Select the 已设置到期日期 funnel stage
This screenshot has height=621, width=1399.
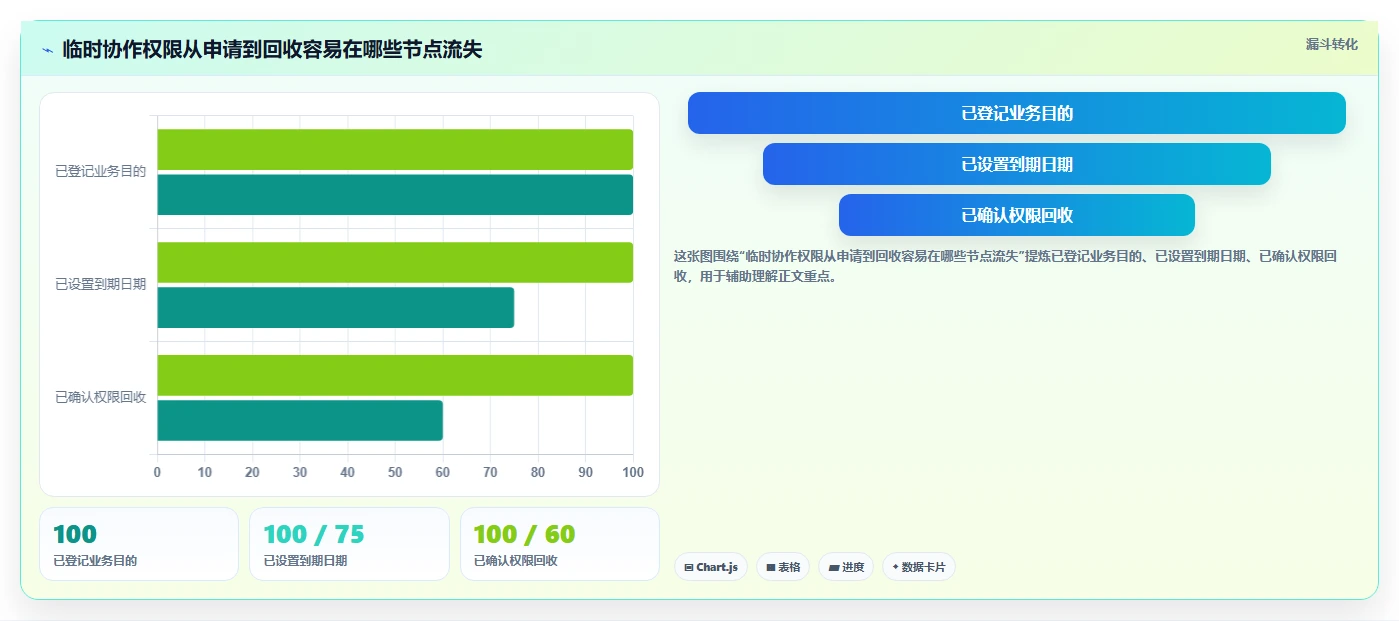(x=1016, y=164)
